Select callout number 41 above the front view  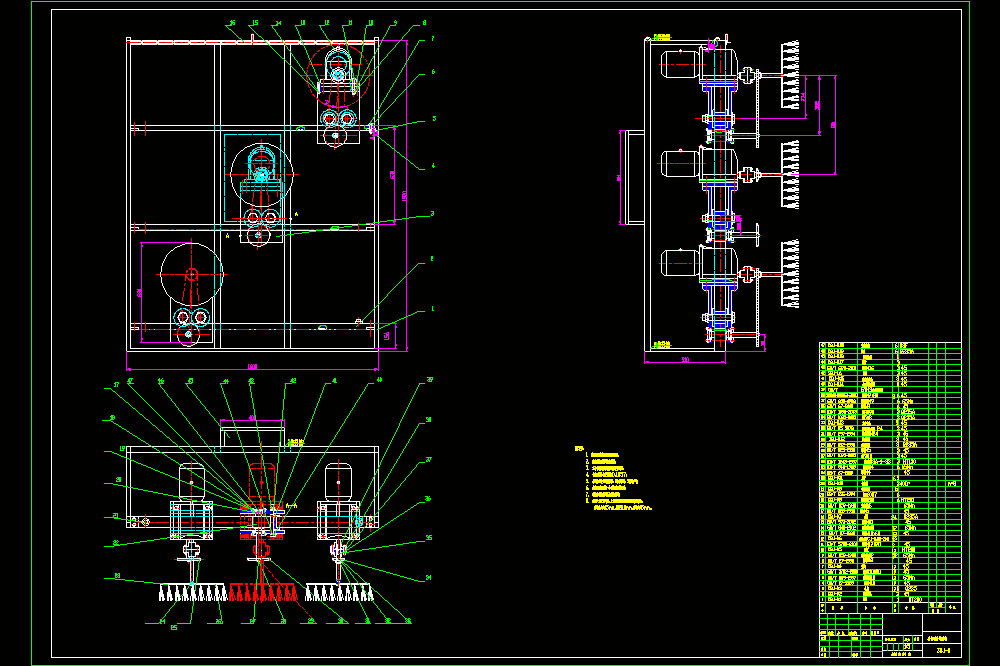click(x=334, y=381)
